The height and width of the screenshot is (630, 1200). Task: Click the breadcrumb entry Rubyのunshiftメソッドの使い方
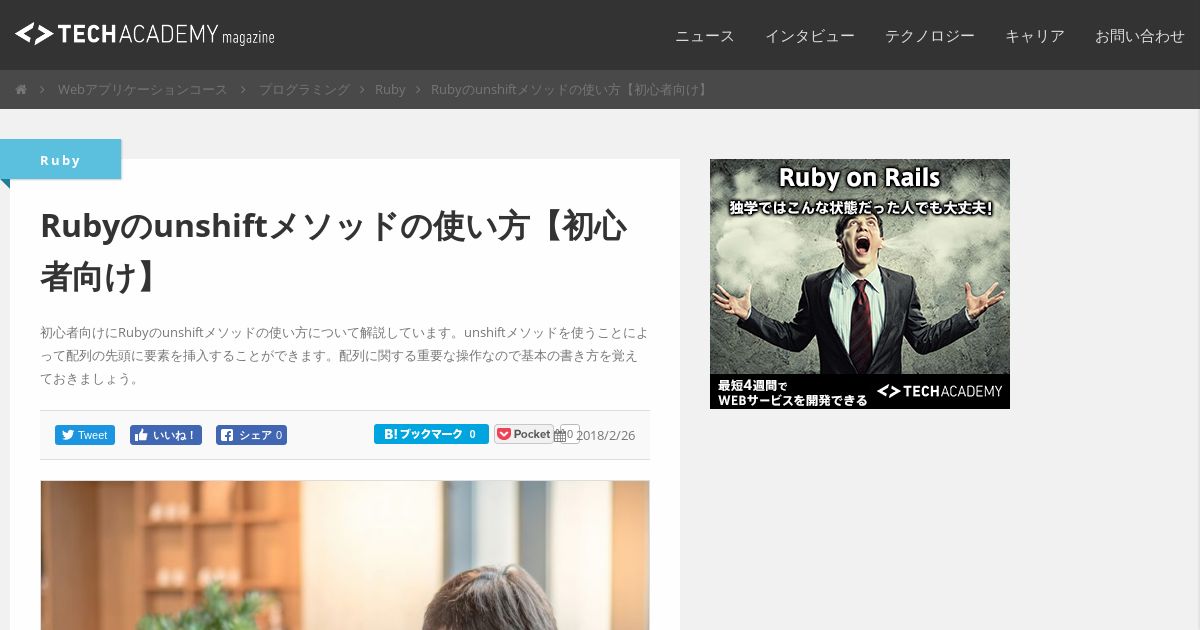coord(571,90)
